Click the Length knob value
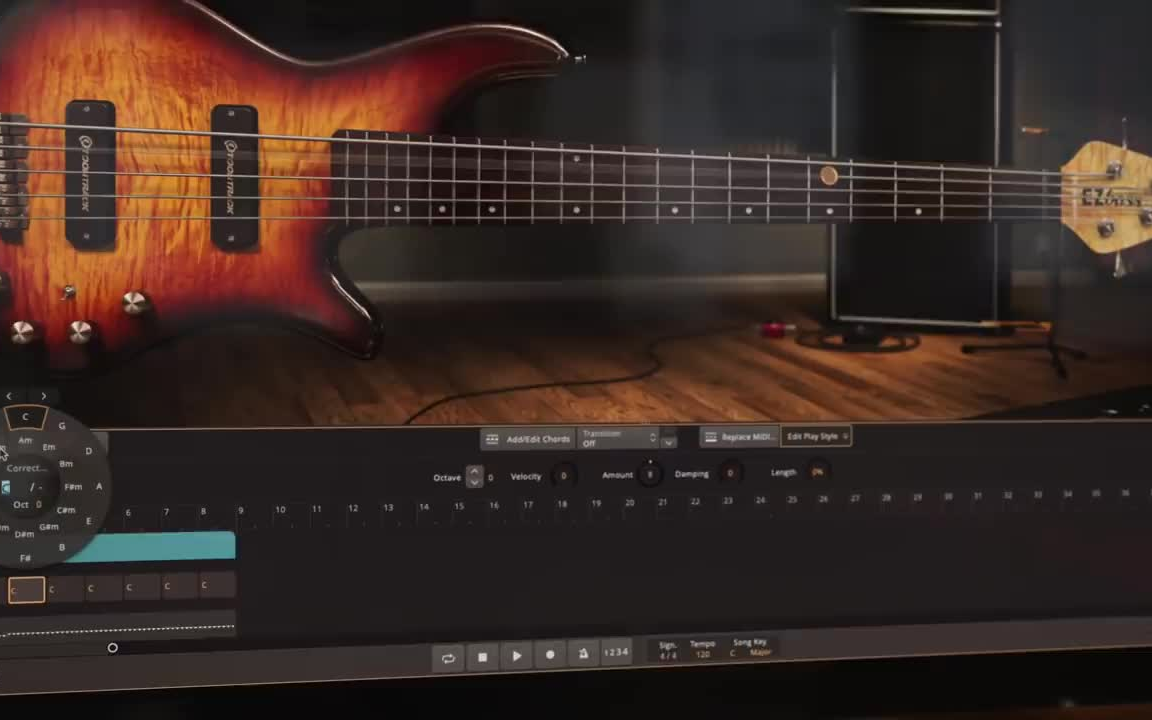1152x720 pixels. pyautogui.click(x=817, y=472)
